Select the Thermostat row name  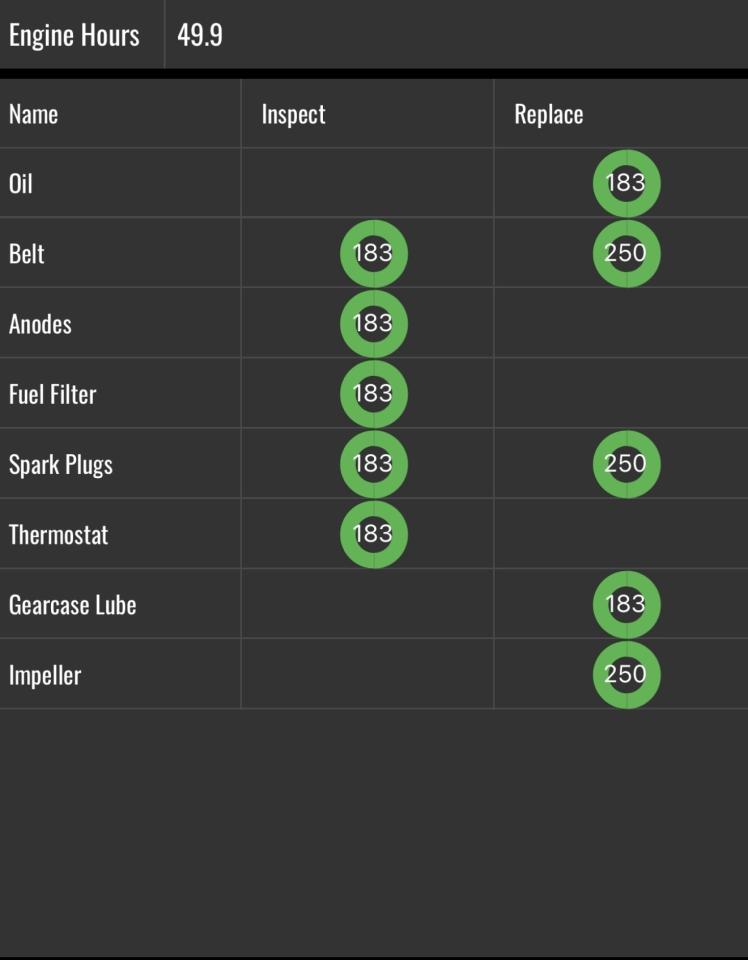pos(58,535)
